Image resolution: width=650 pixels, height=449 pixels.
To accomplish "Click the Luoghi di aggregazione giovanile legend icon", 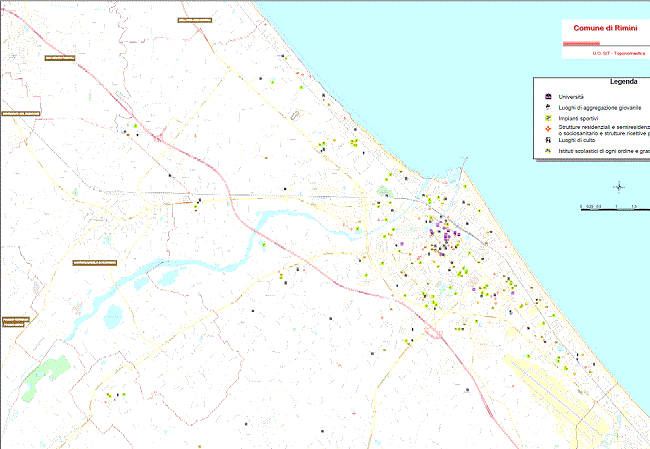I will pyautogui.click(x=548, y=107).
